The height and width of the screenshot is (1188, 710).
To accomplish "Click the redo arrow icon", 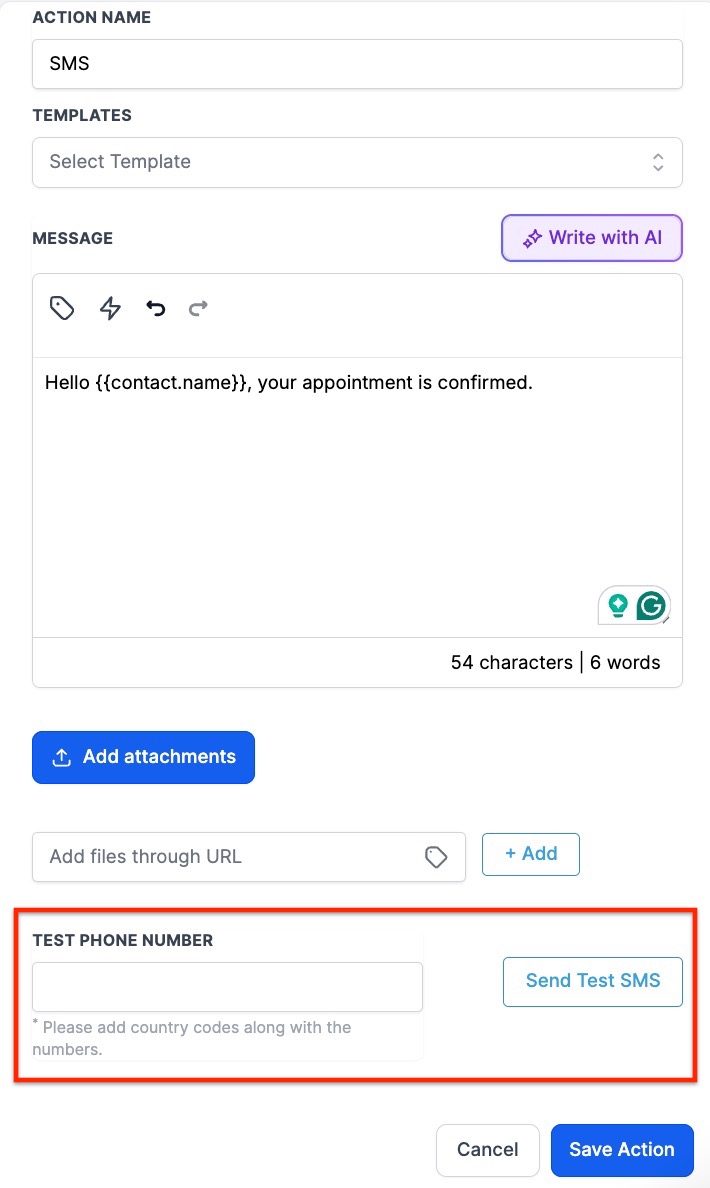I will tap(198, 308).
